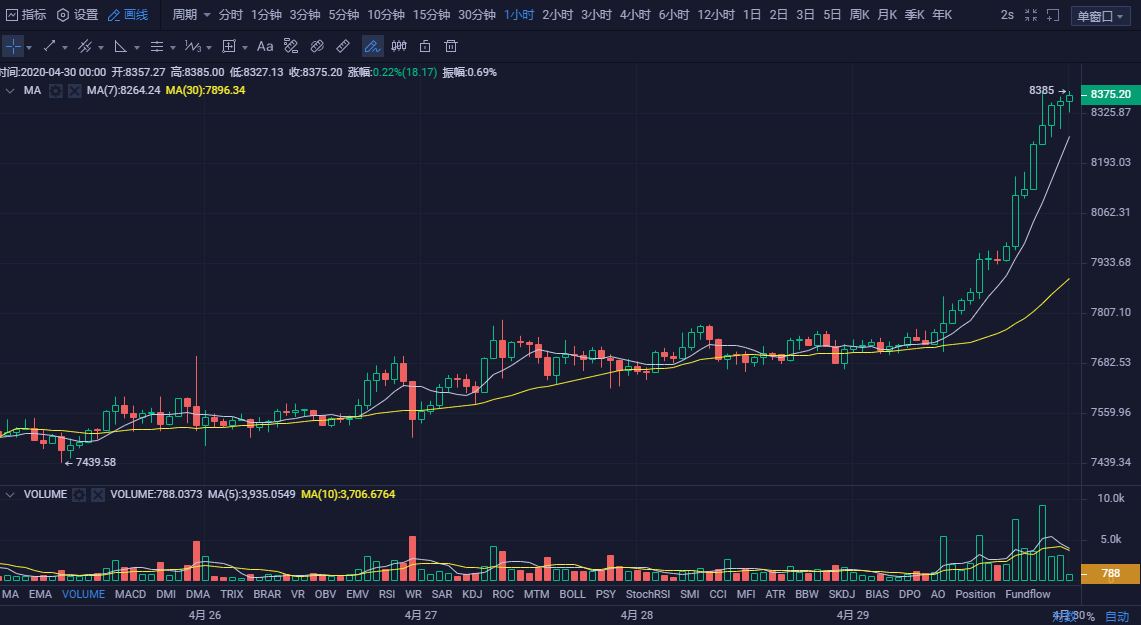Click the 8375.20 current price label
This screenshot has height=625, width=1141.
(1110, 95)
